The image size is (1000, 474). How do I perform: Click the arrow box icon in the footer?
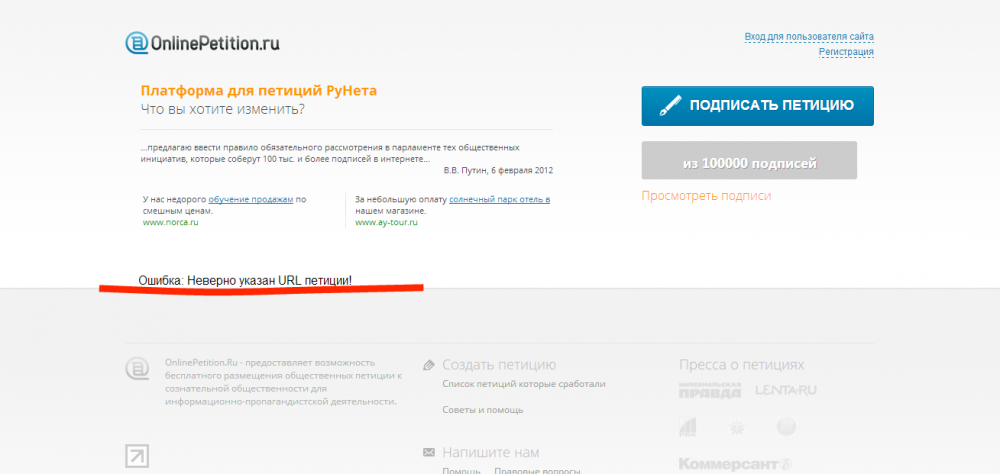tap(136, 456)
